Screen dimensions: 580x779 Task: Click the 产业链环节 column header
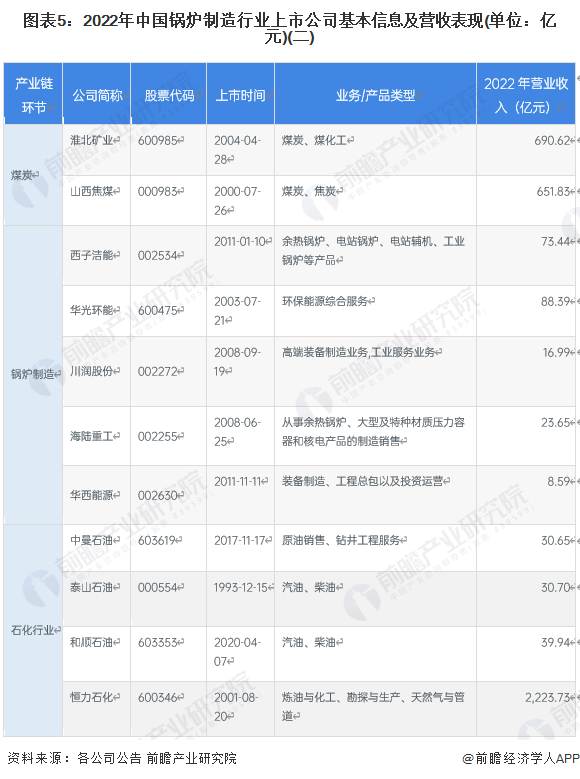point(33,94)
